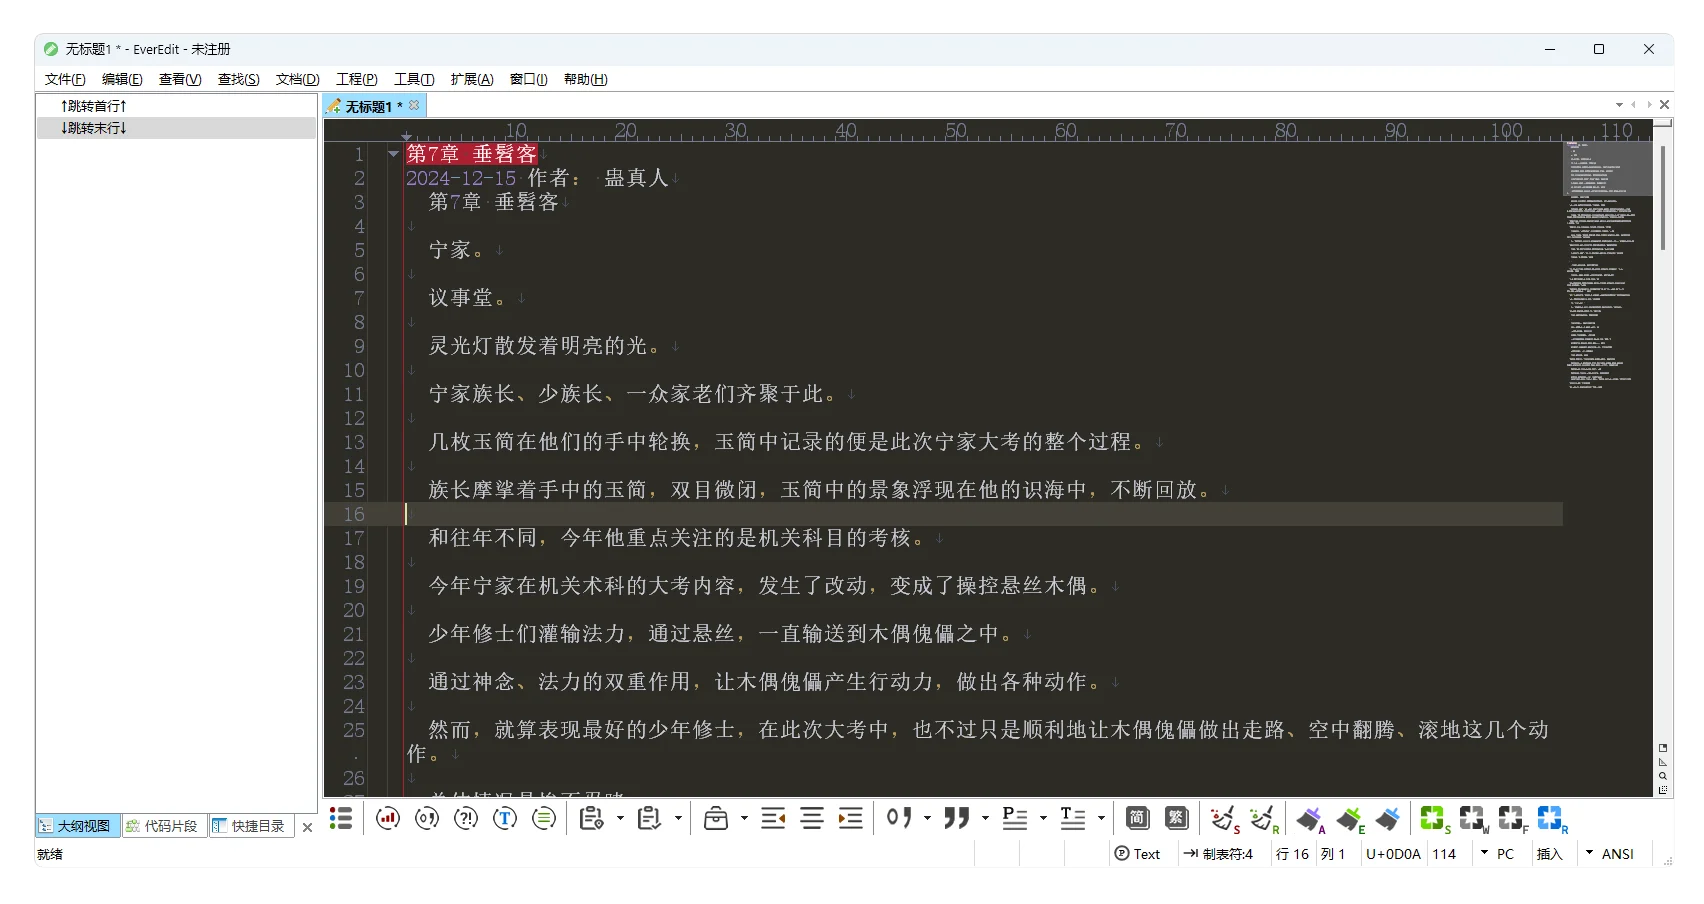This screenshot has width=1704, height=904.
Task: Open the 文件(F) menu
Action: click(x=65, y=79)
